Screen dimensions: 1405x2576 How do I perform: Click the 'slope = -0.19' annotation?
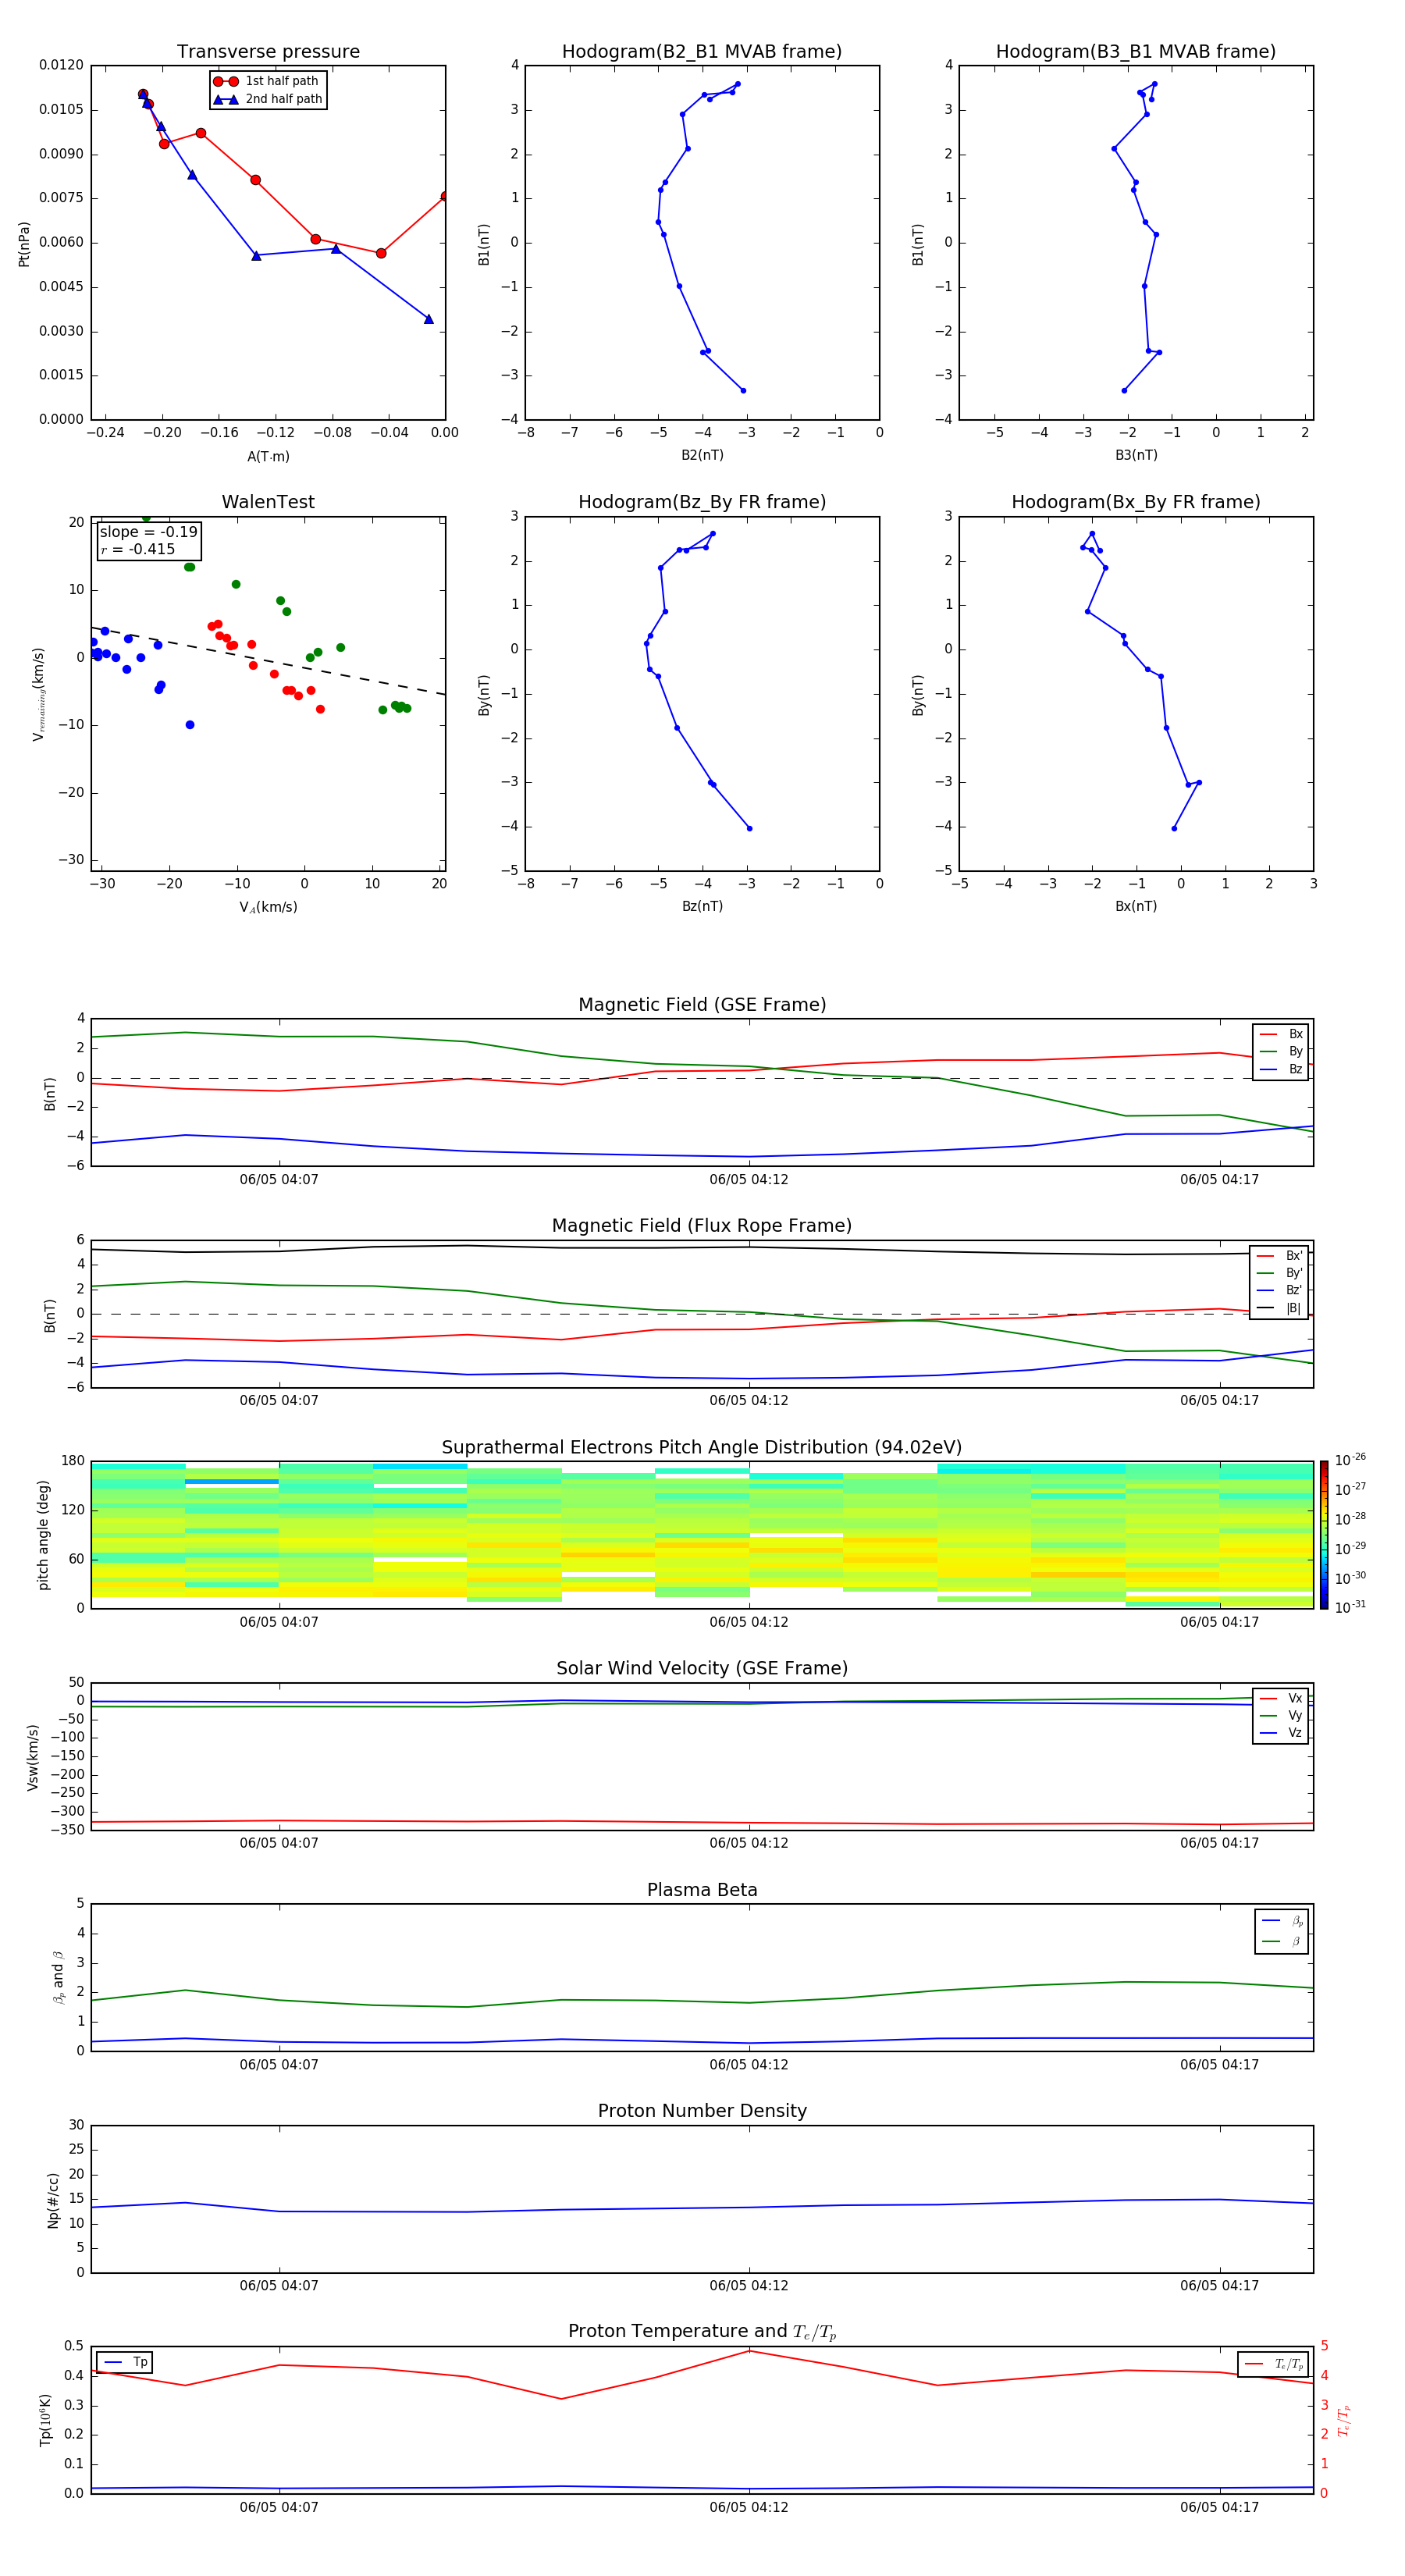149,532
